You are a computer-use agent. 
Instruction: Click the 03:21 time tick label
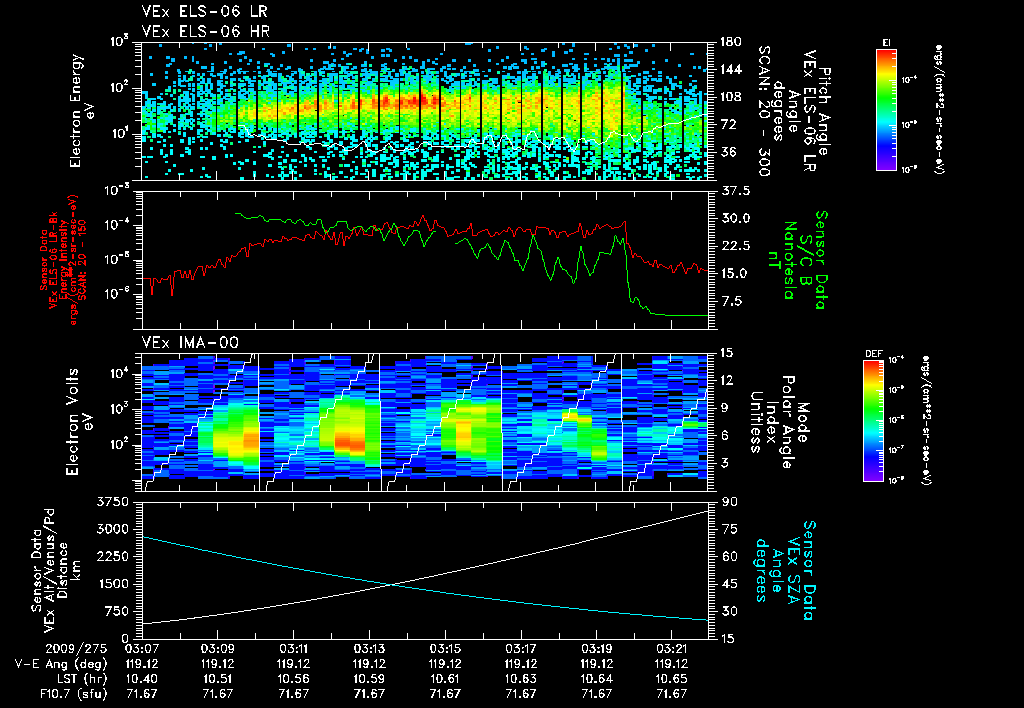coord(672,649)
